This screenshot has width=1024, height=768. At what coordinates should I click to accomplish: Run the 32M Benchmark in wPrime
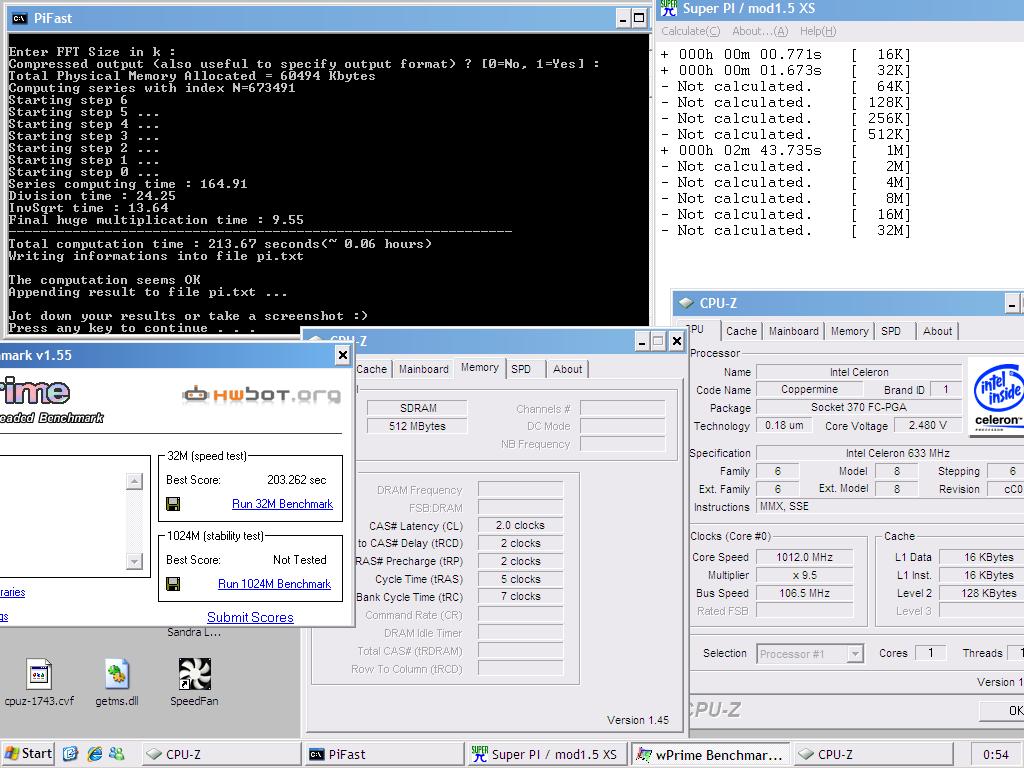282,504
